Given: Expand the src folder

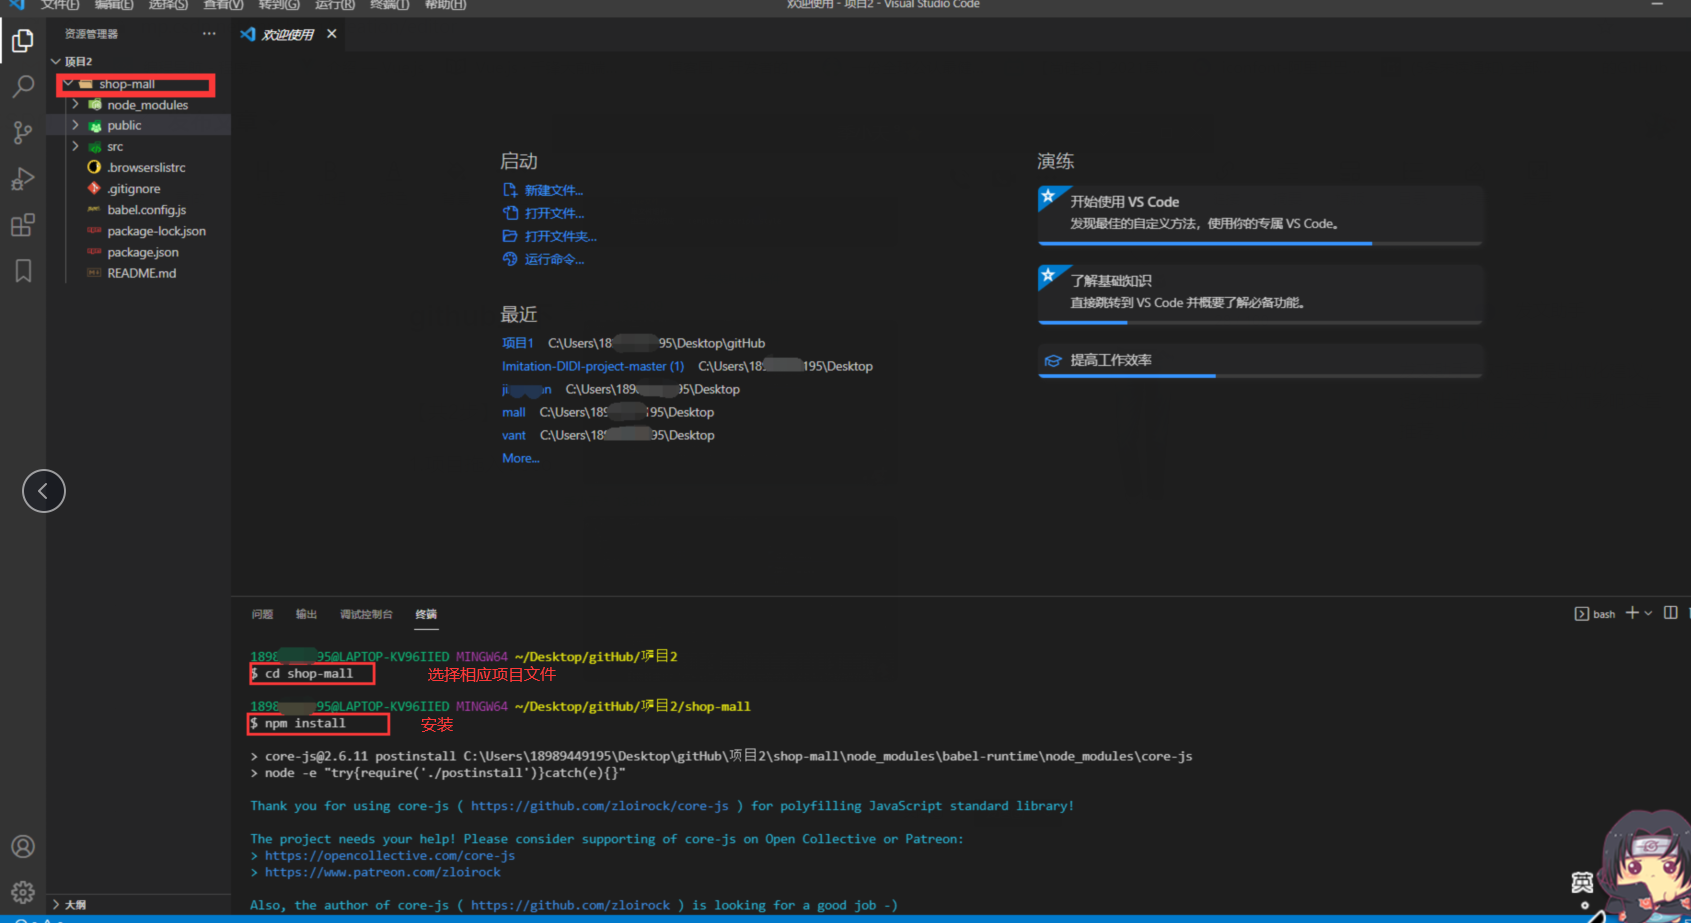Looking at the screenshot, I should pyautogui.click(x=75, y=146).
